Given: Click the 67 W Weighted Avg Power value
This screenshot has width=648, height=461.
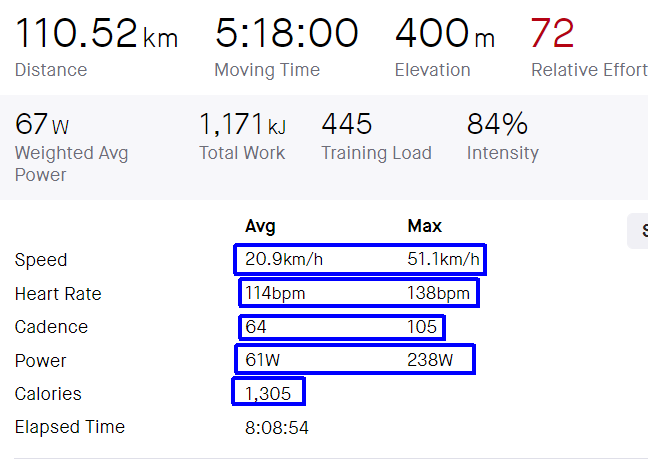Looking at the screenshot, I should point(42,125).
